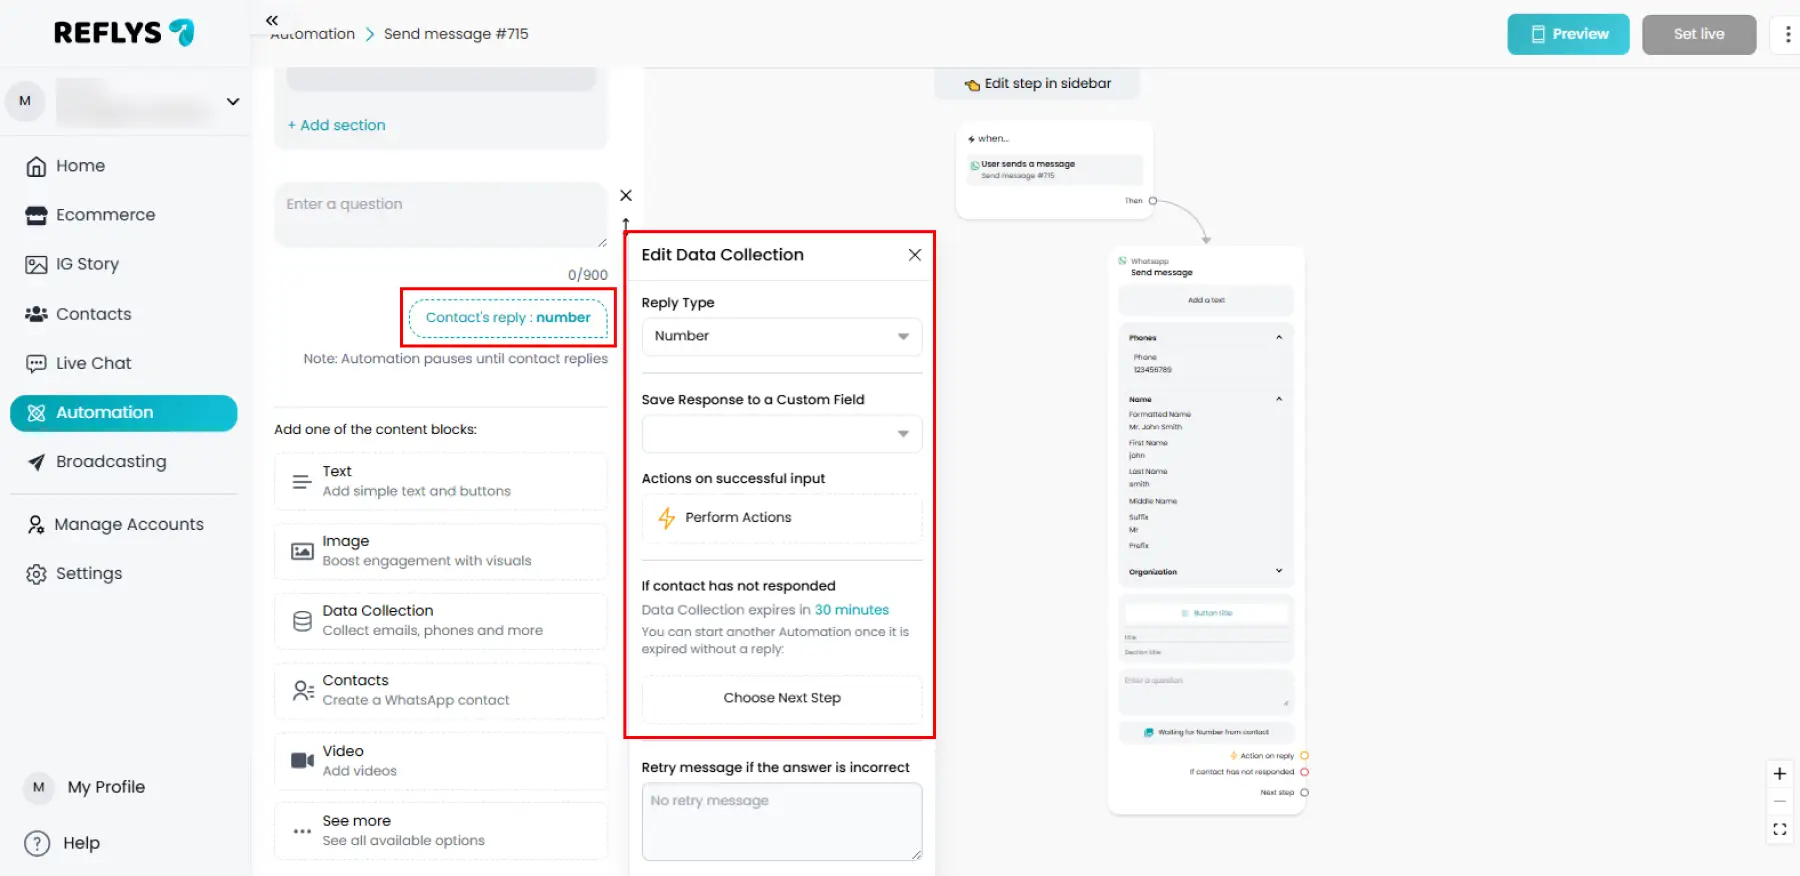Click the Preview button
1800x876 pixels.
coord(1568,35)
